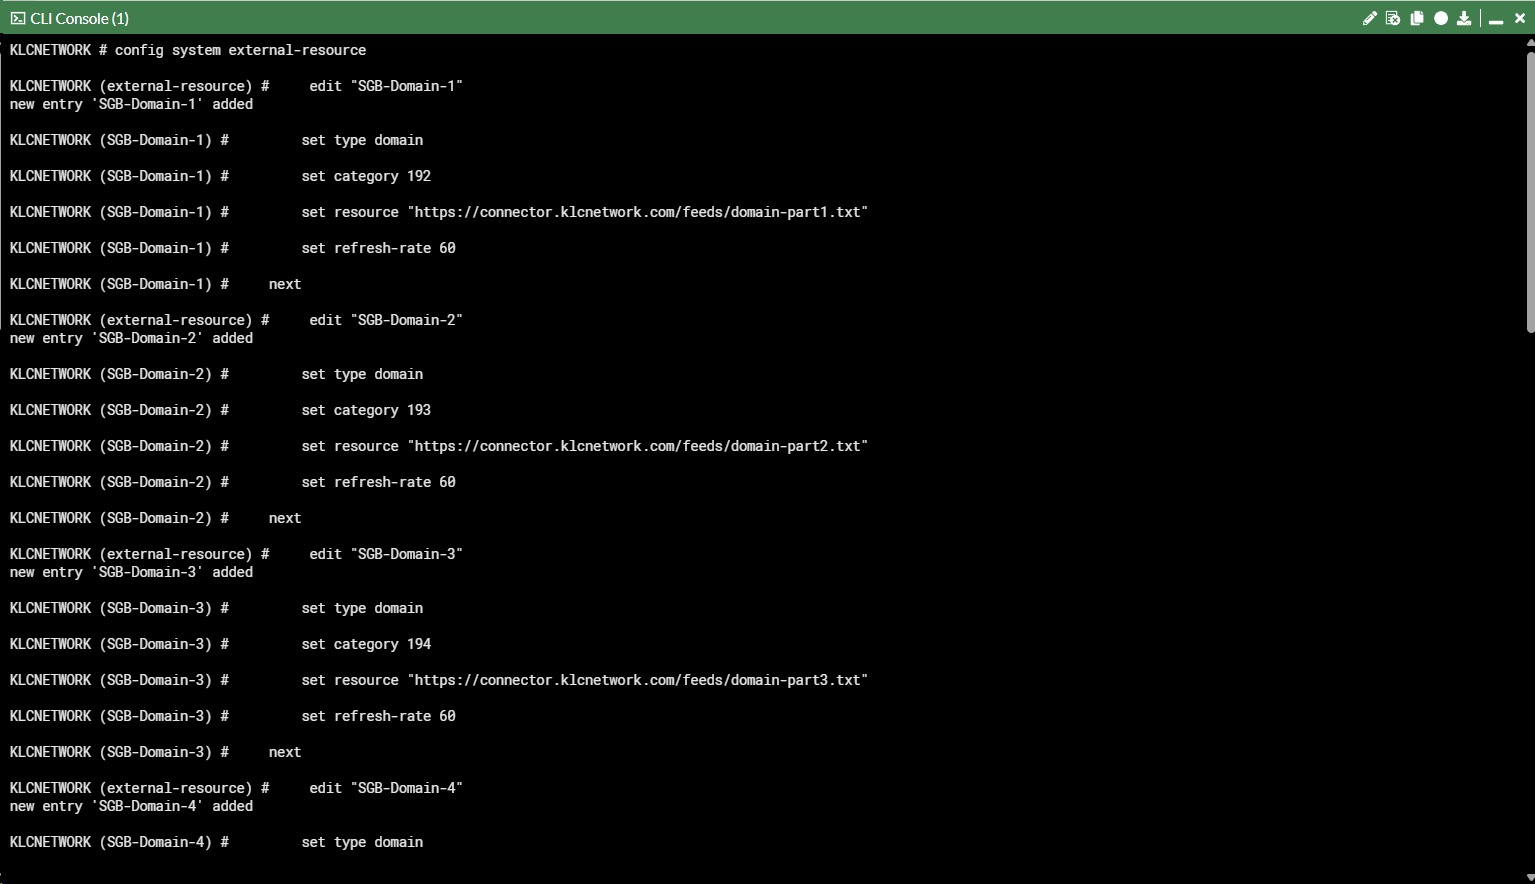Click the scrollbar up arrow
Screen dimensions: 1535x884
pos(1530,43)
